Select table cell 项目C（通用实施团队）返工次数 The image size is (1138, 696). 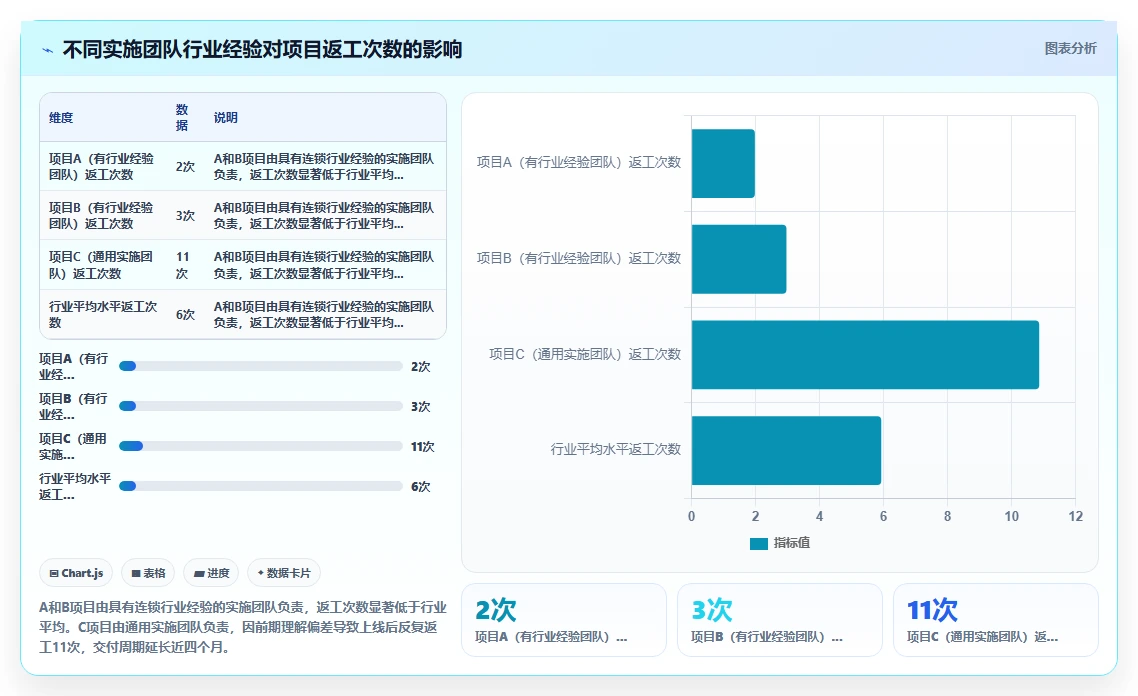102,265
